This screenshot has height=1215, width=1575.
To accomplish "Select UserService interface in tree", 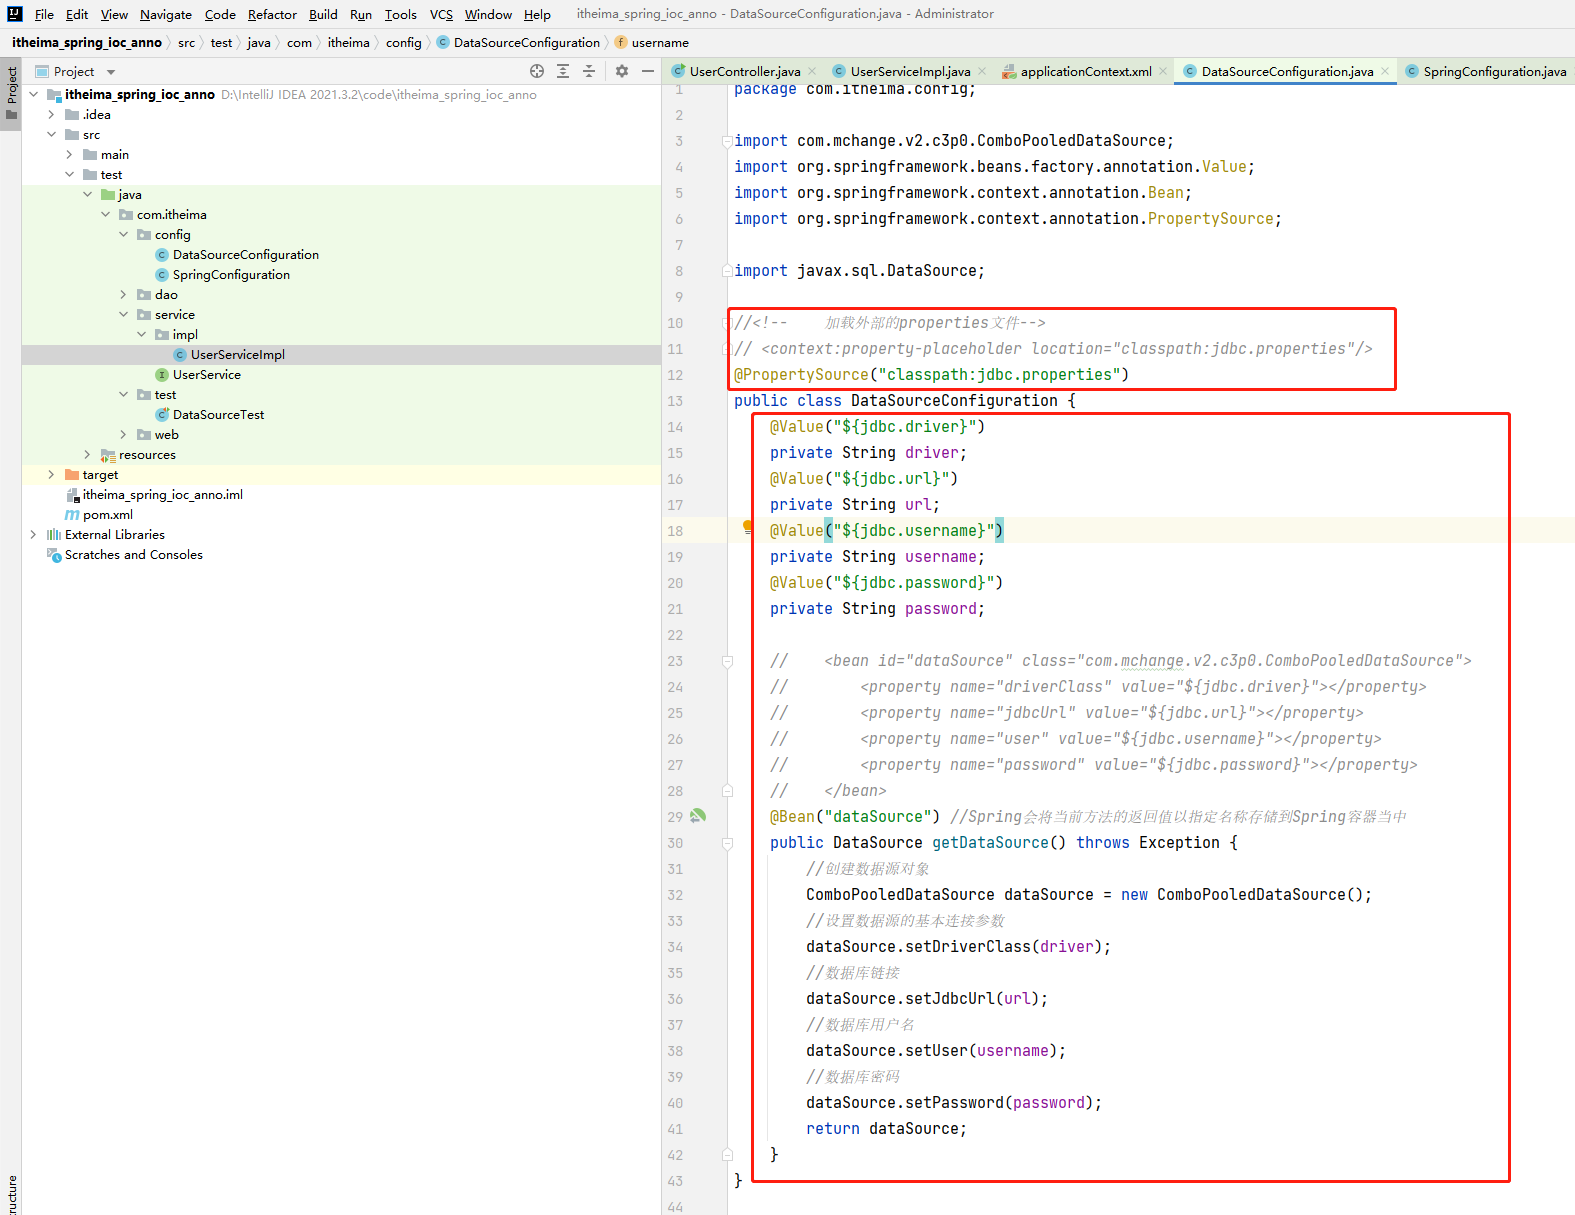I will (198, 375).
